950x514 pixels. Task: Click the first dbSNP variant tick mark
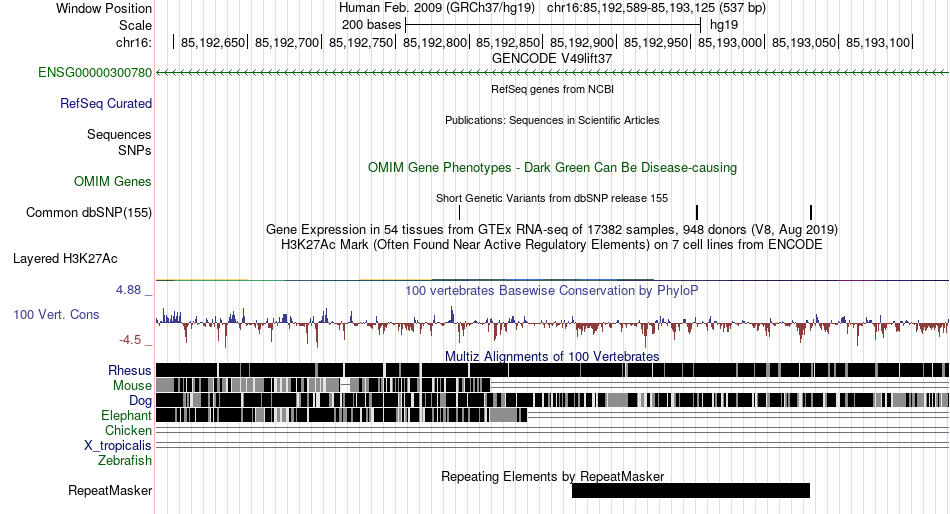(x=459, y=212)
